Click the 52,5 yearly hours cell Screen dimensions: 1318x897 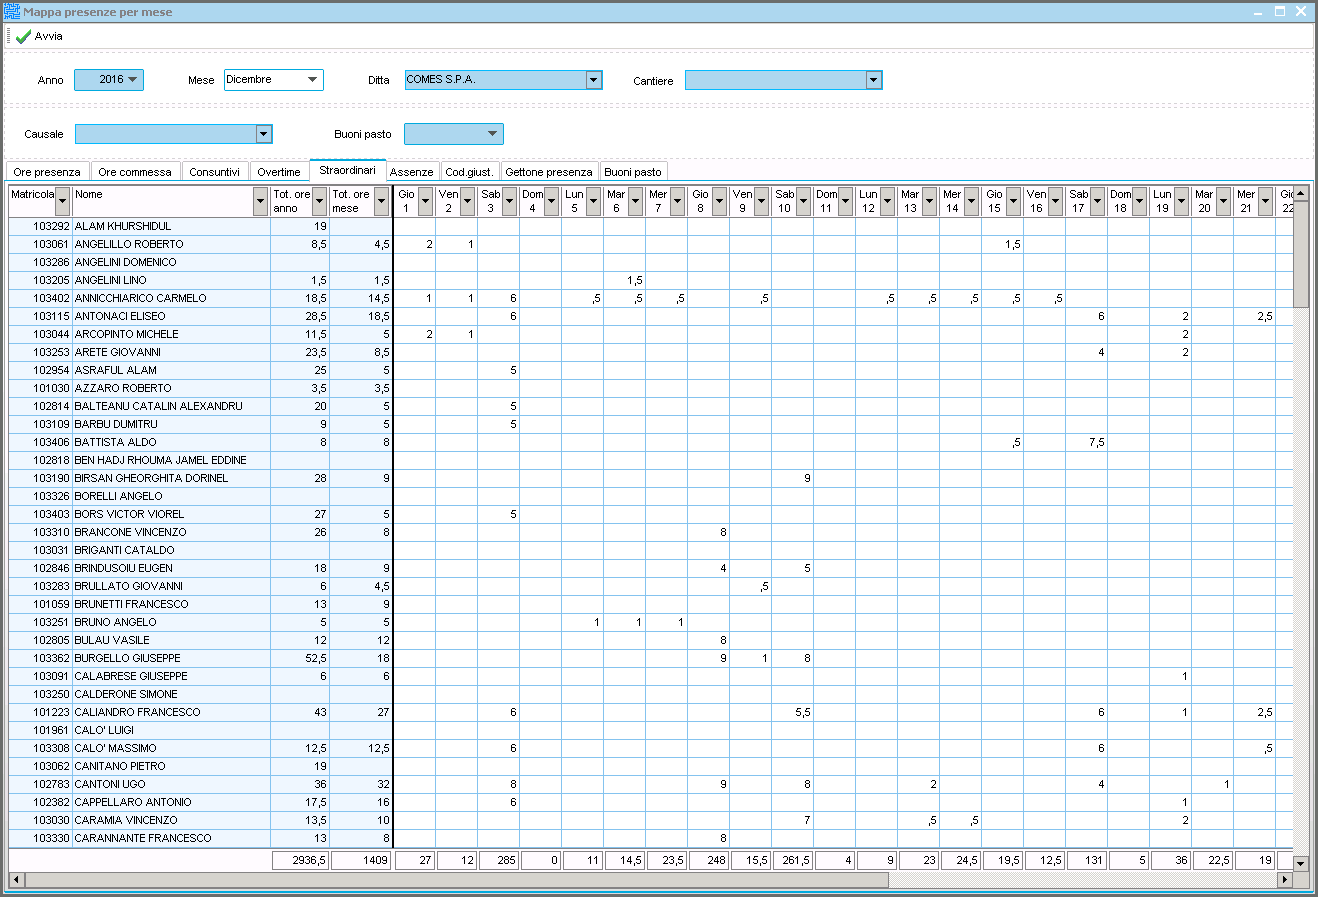300,658
